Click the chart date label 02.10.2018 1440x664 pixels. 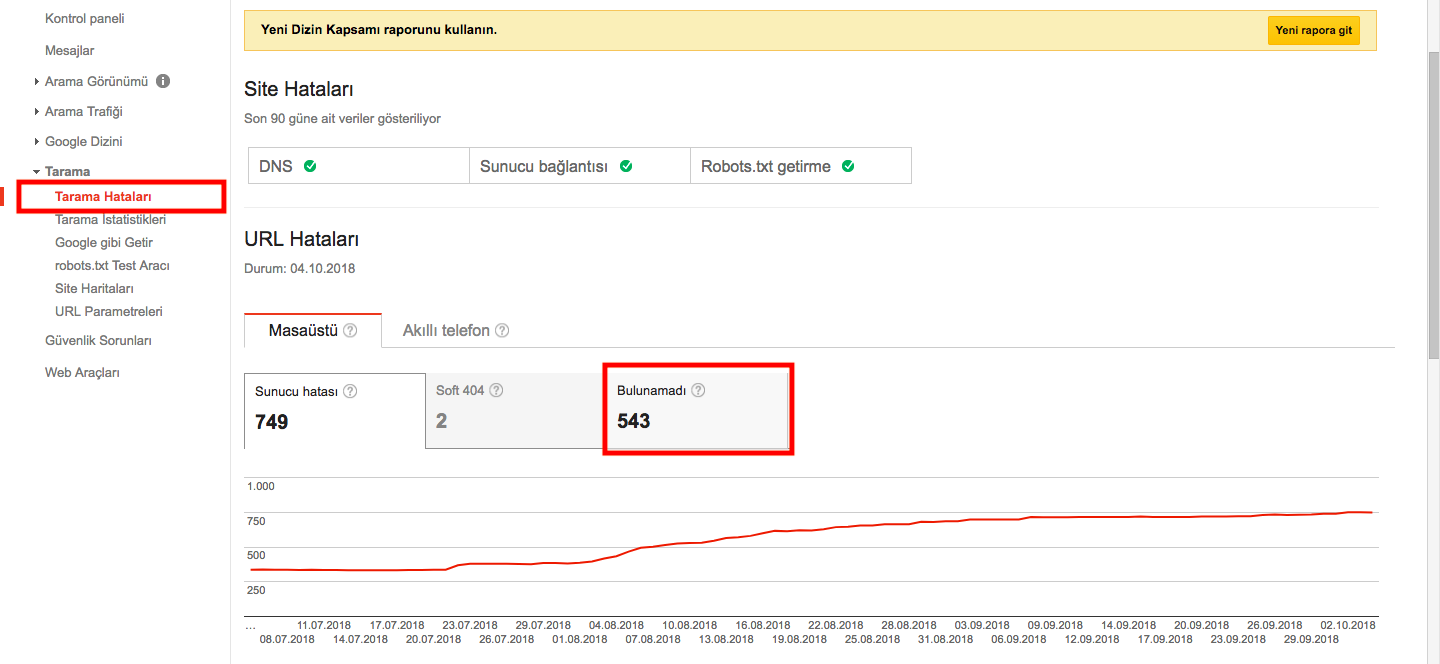click(1348, 625)
